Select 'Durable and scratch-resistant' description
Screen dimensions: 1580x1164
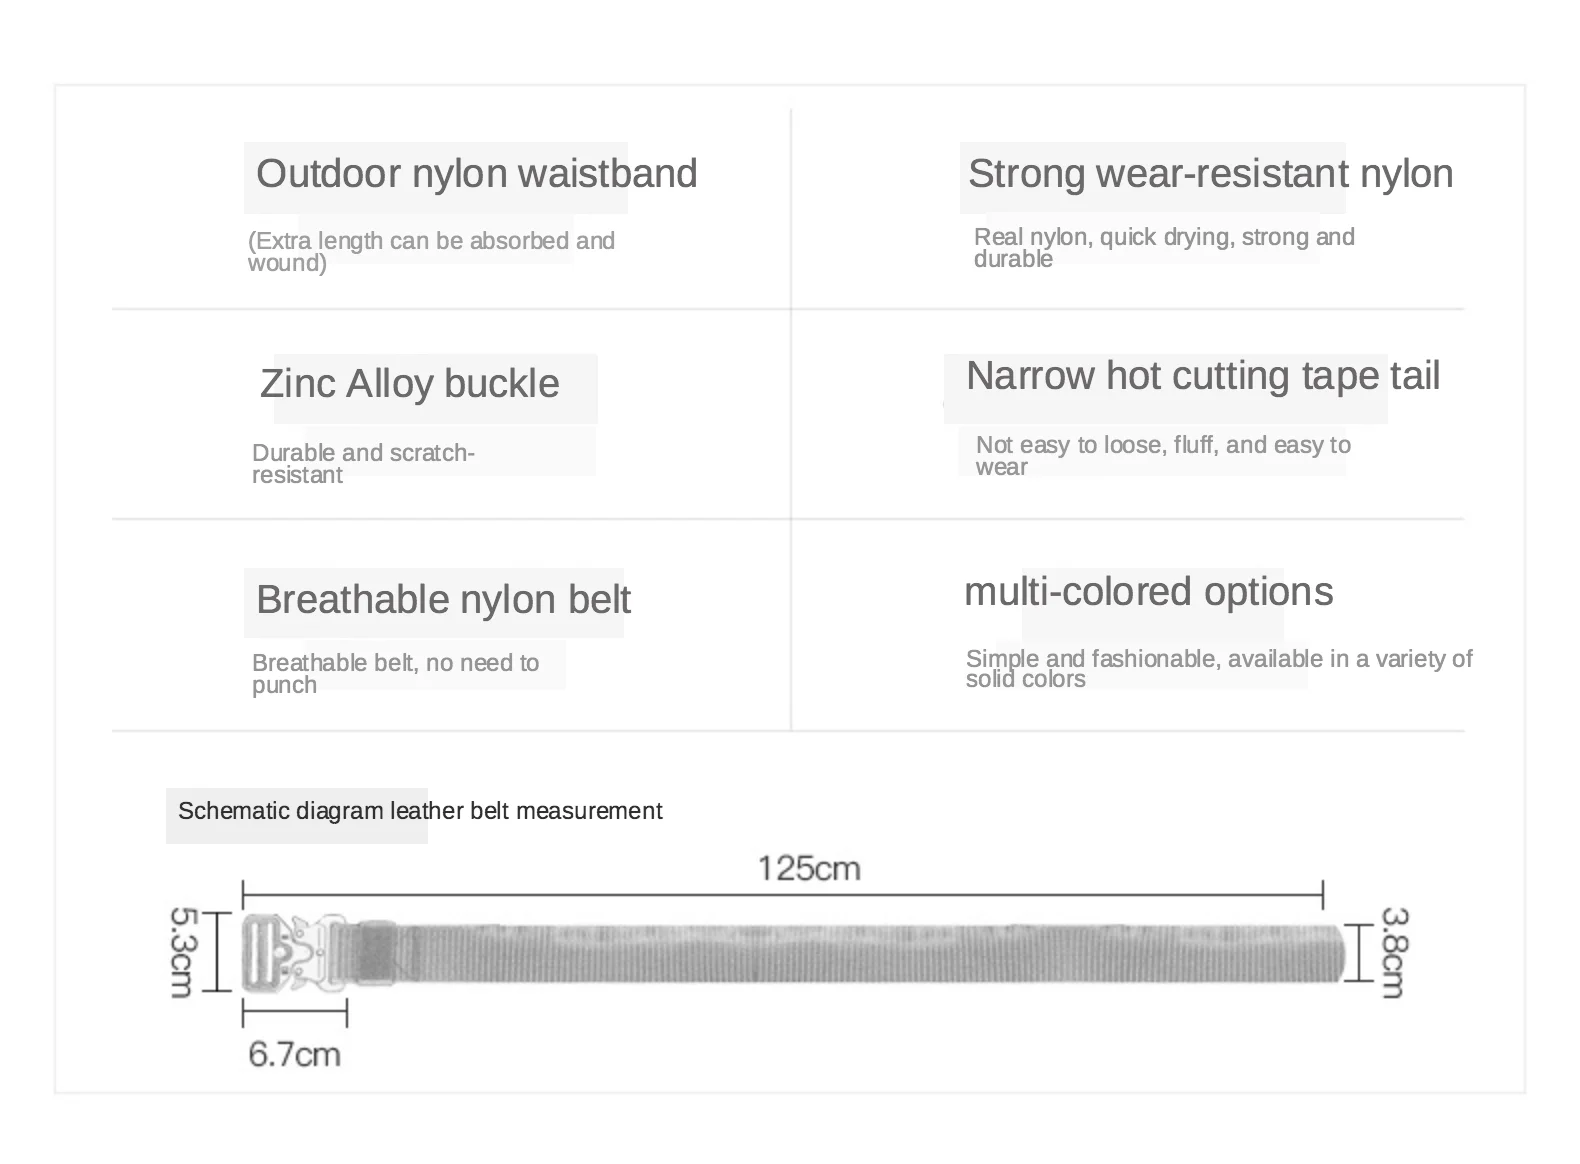click(362, 463)
